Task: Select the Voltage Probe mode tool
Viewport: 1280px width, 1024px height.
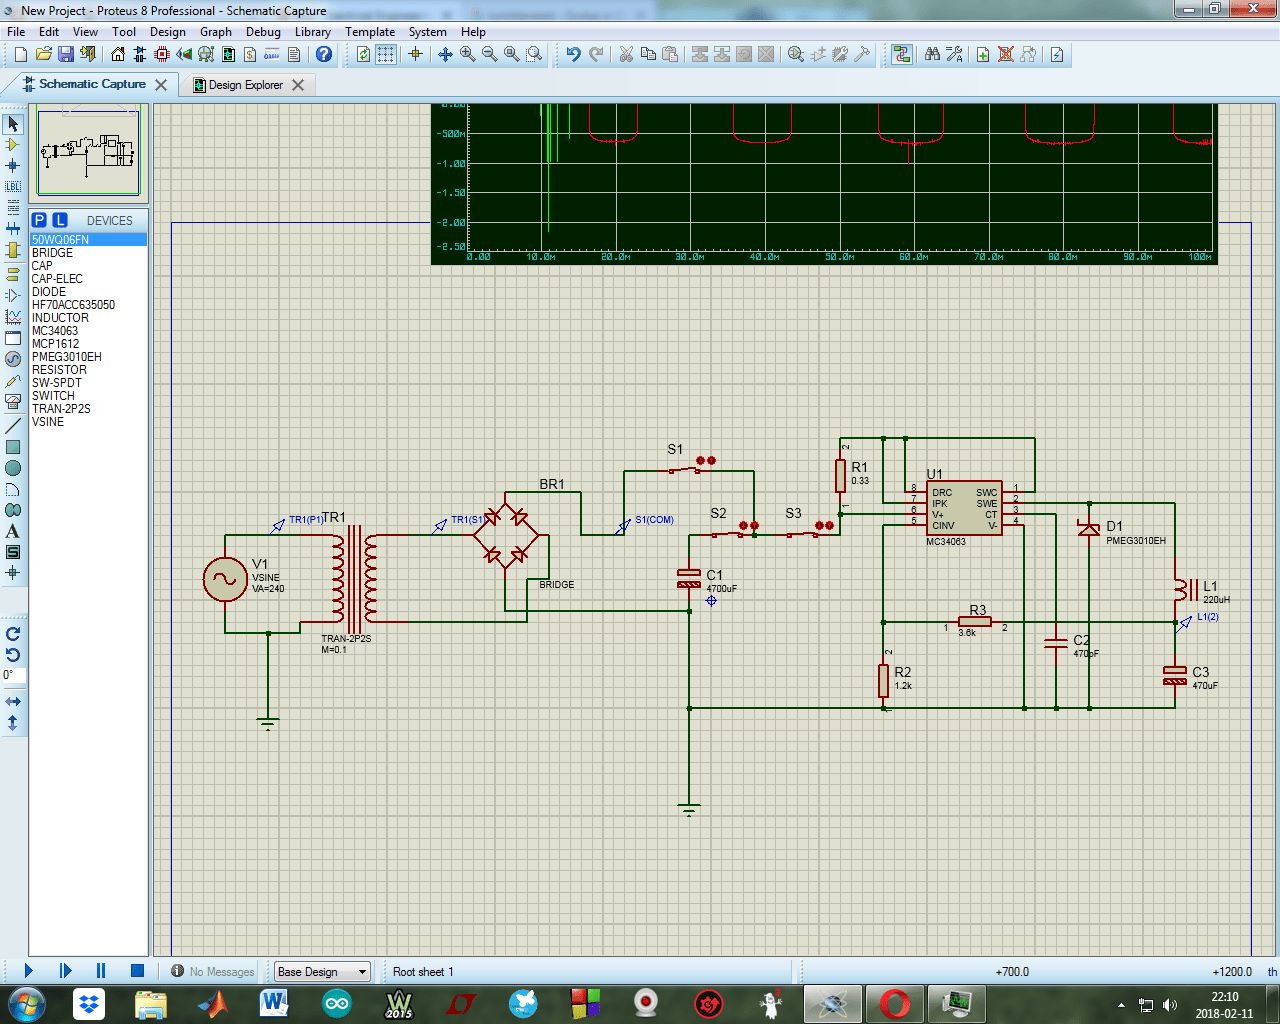Action: [x=13, y=380]
